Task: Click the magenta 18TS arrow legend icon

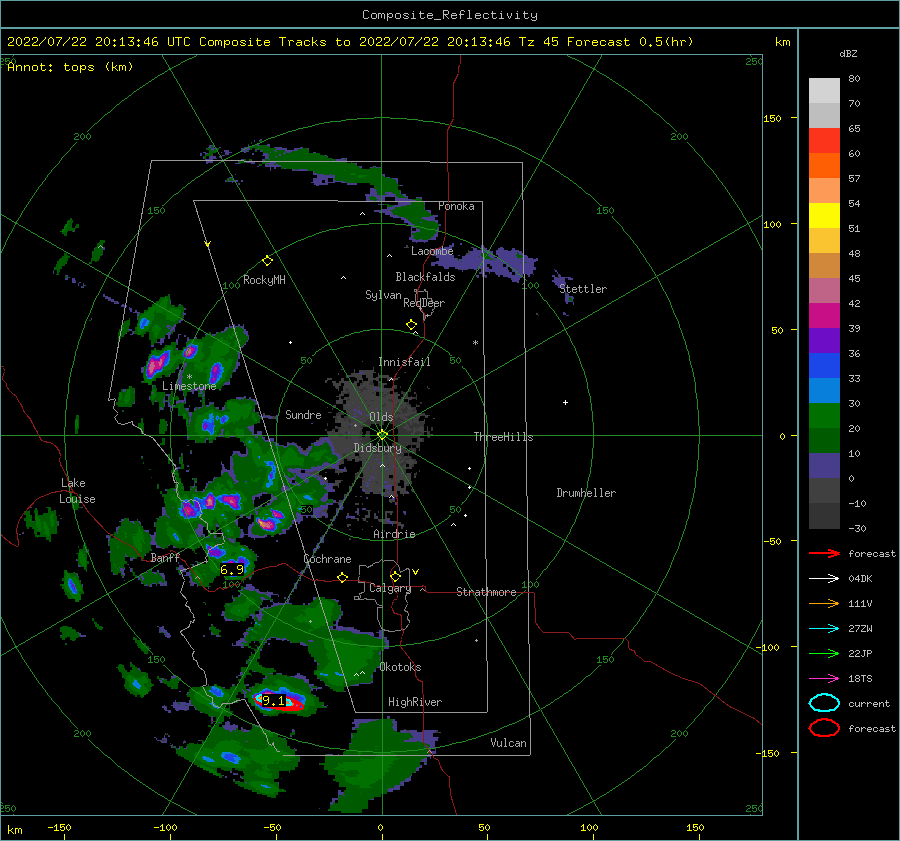Action: pos(824,679)
